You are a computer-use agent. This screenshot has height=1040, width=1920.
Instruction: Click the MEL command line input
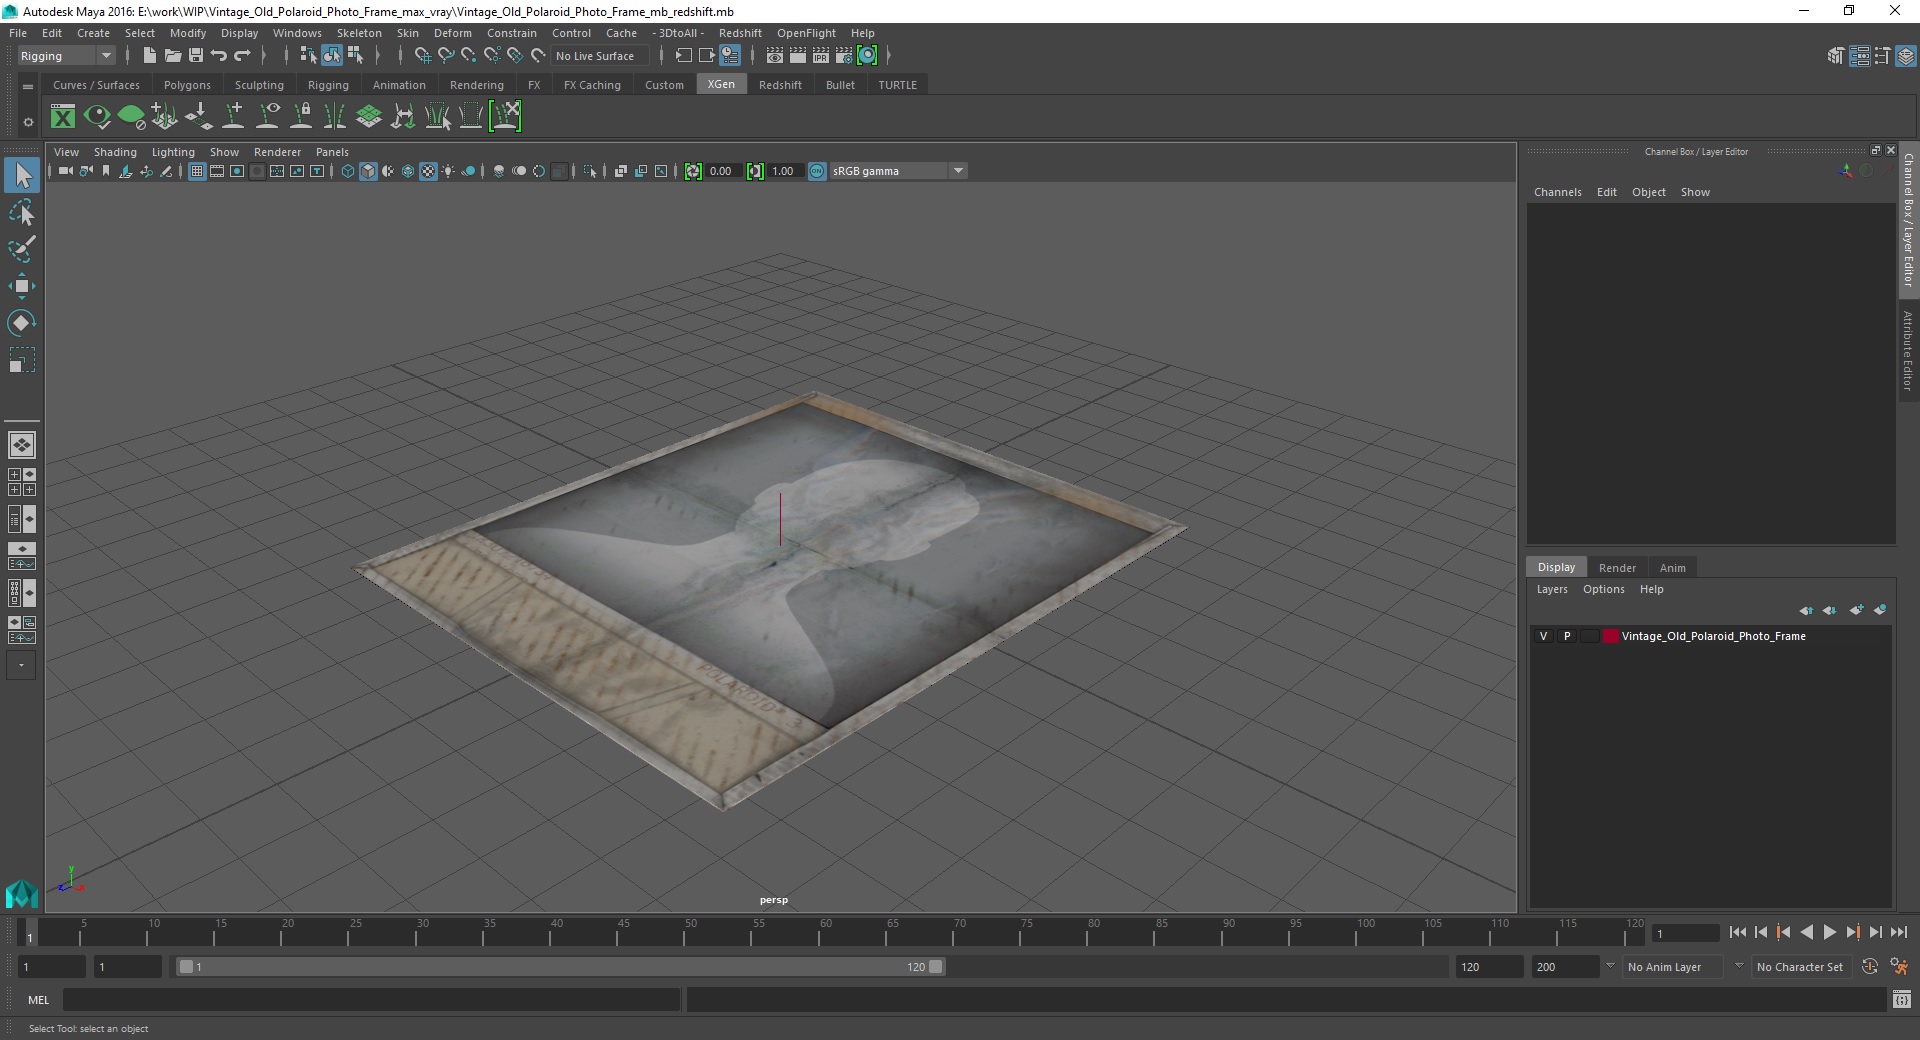point(371,1000)
